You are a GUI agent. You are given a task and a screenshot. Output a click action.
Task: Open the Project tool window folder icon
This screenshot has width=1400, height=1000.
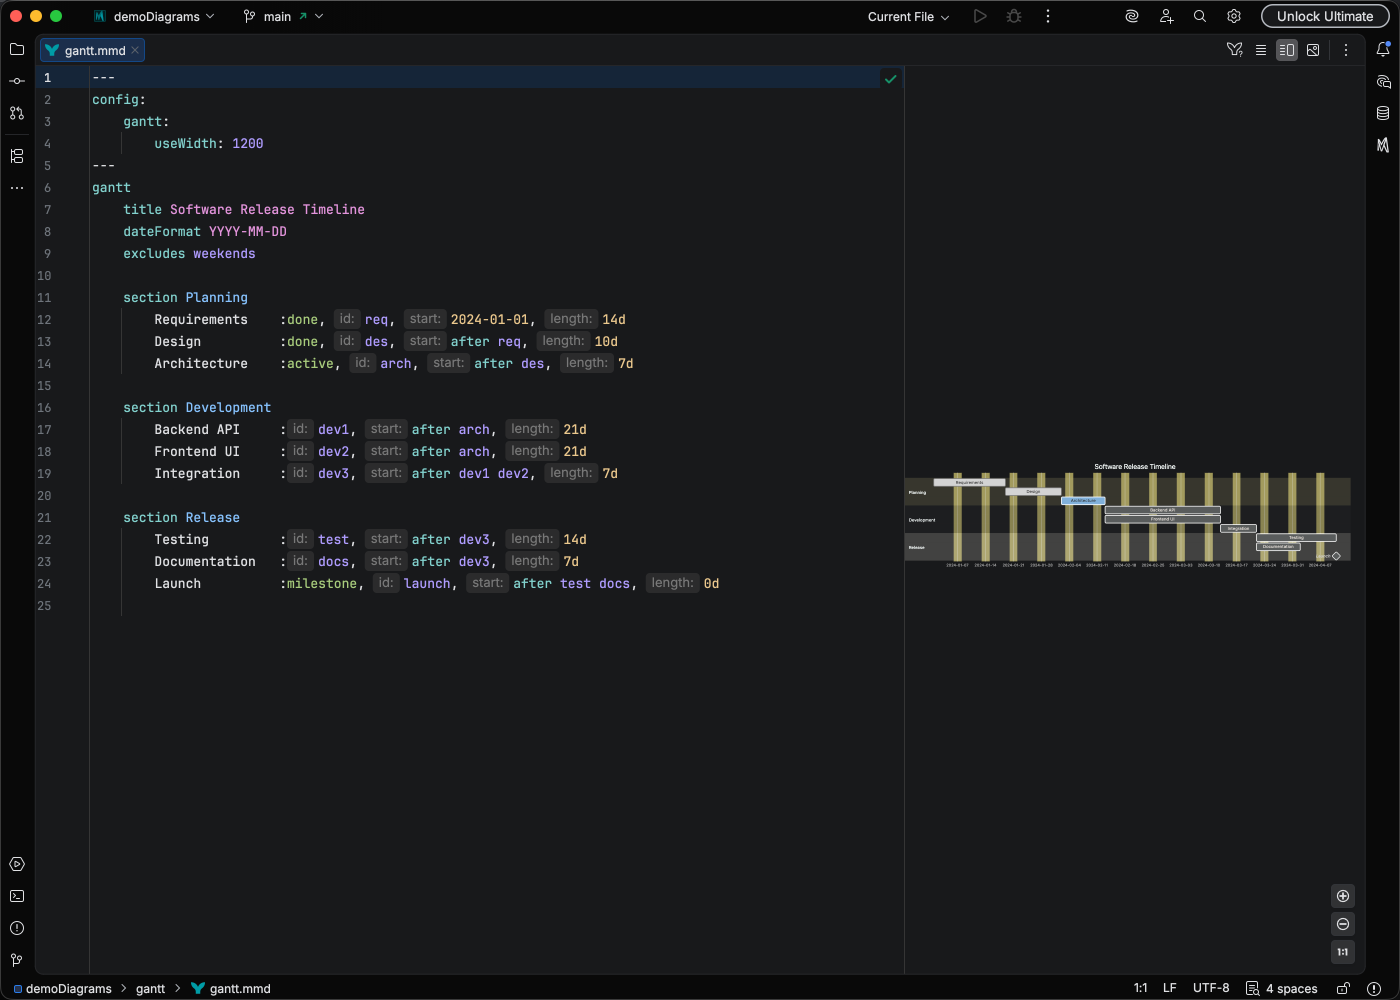(x=17, y=49)
